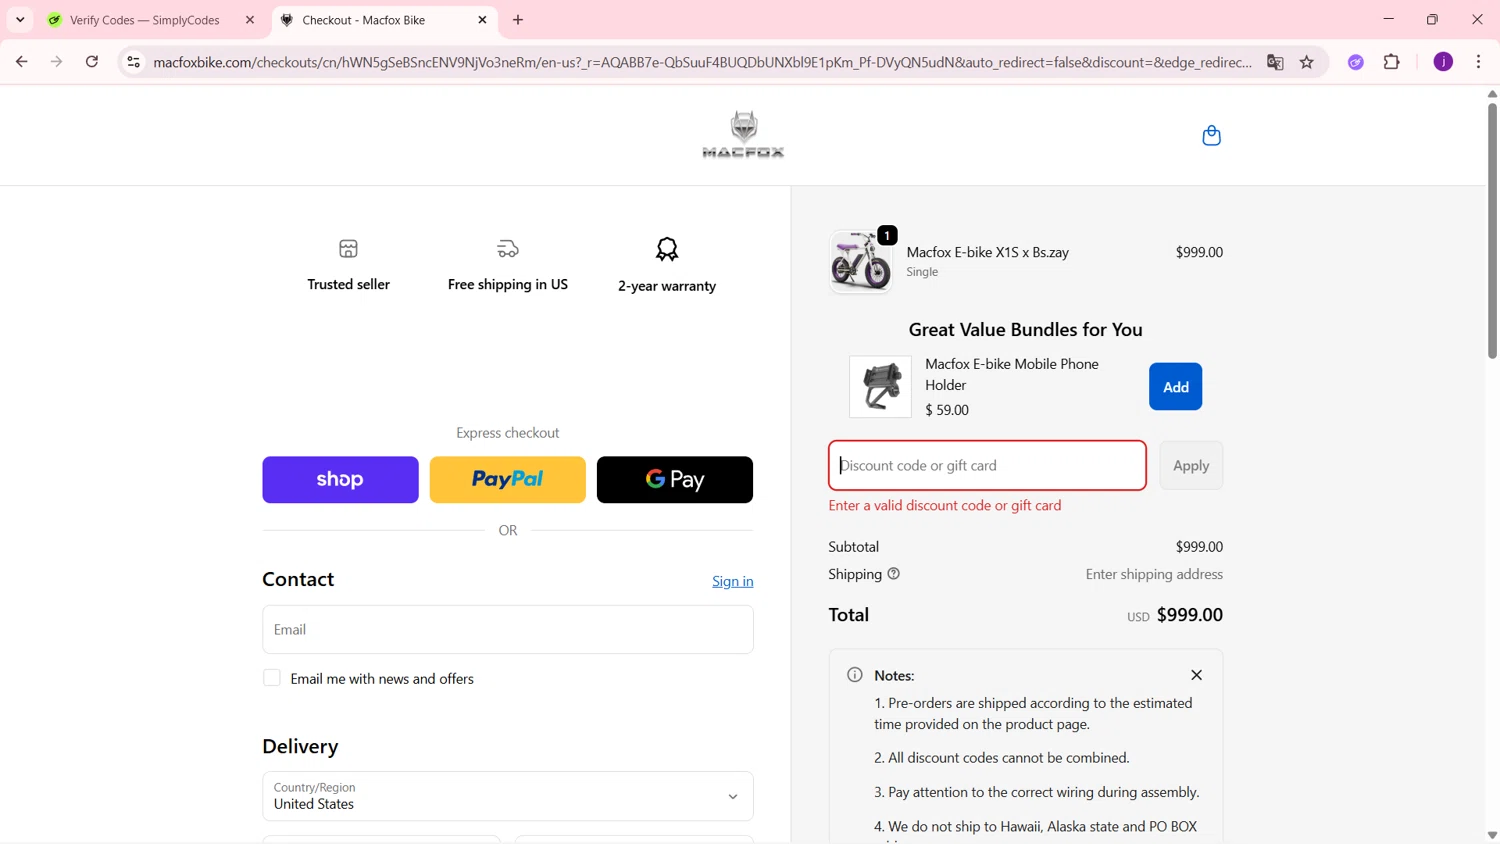Click the Apply discount button
This screenshot has width=1500, height=844.
coord(1191,465)
